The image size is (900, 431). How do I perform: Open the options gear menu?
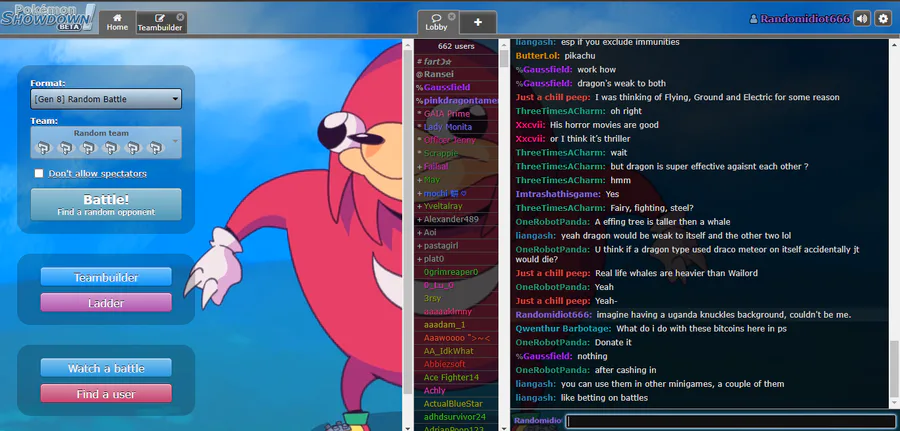tap(883, 19)
